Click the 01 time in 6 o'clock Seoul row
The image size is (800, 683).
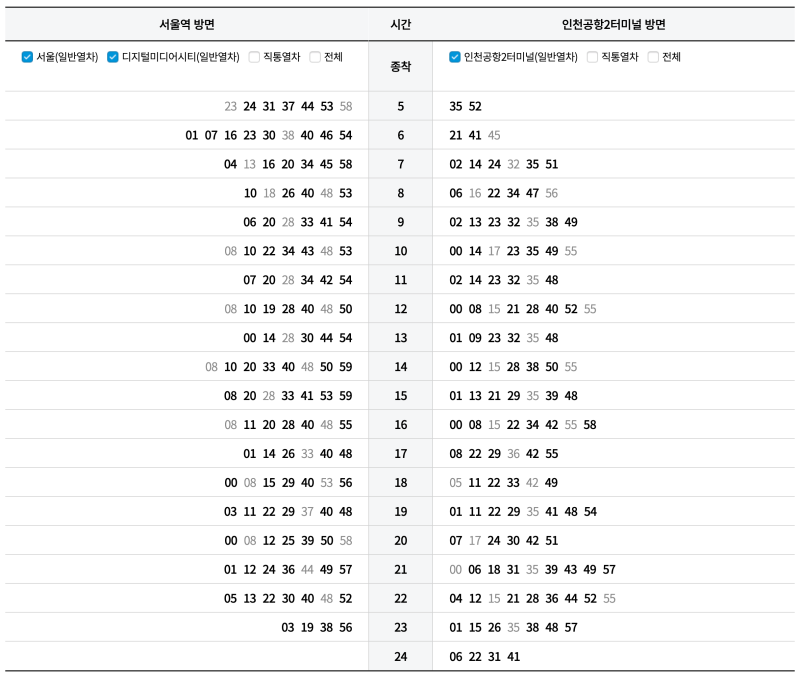click(192, 135)
